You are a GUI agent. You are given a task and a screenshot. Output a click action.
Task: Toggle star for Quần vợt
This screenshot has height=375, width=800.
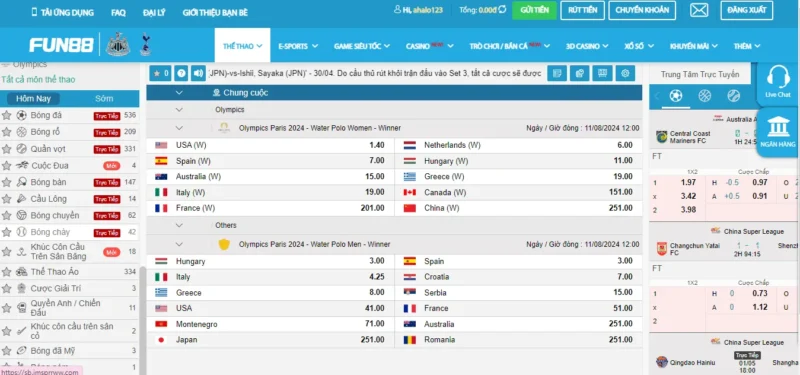(x=6, y=149)
